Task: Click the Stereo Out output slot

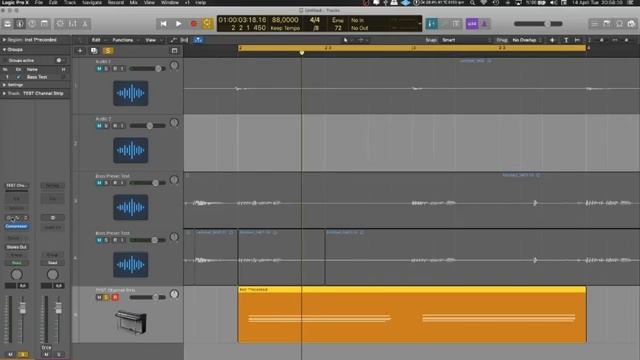Action: click(16, 247)
